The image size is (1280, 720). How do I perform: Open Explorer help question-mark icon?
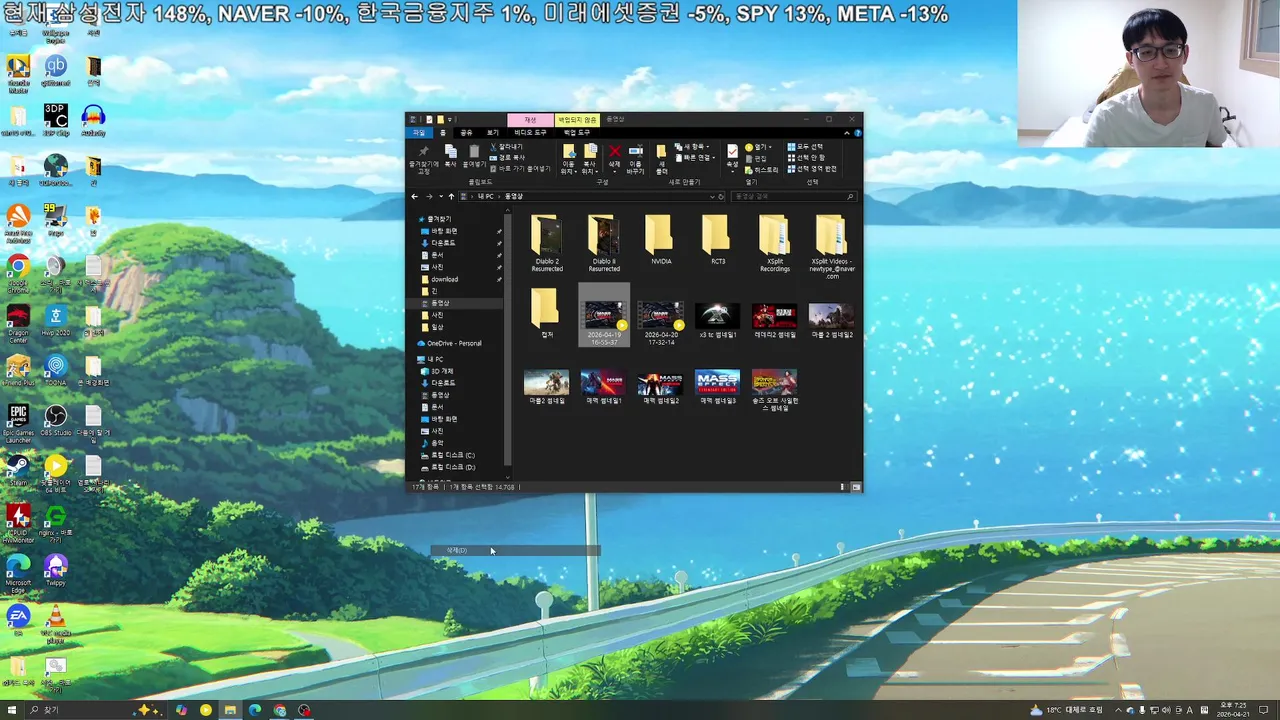(x=857, y=132)
